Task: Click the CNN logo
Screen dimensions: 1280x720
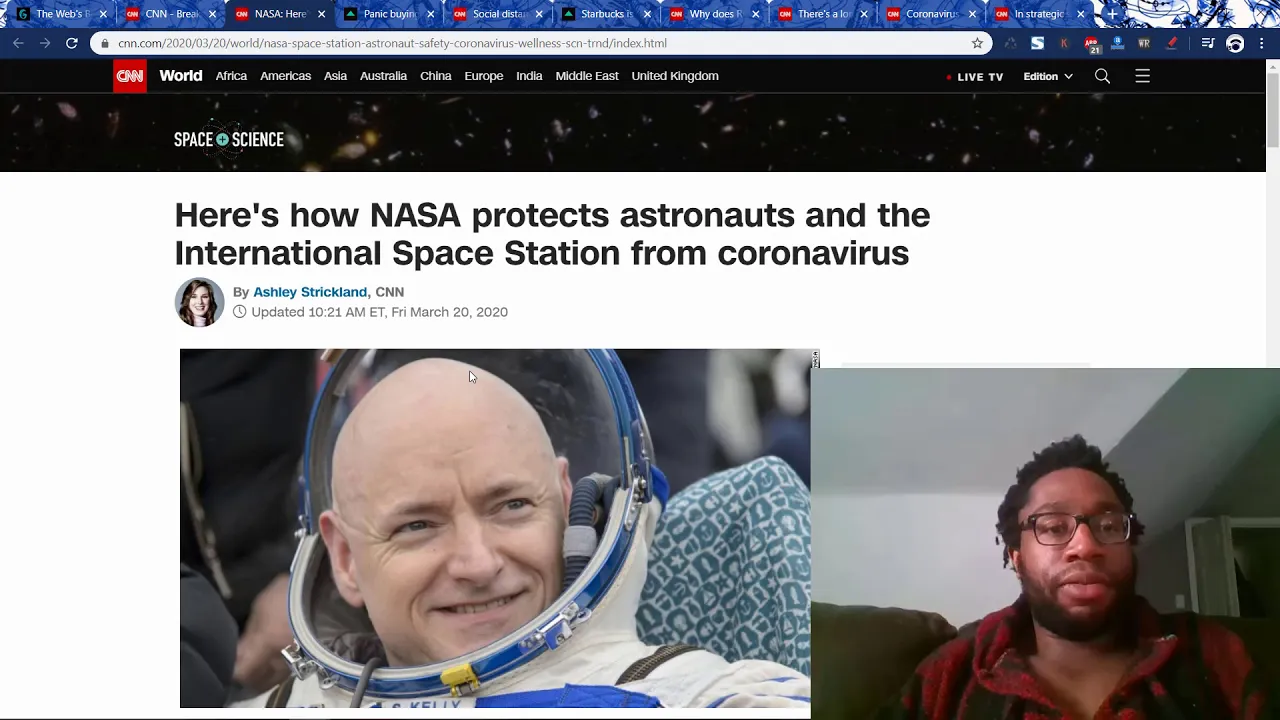Action: 129,76
